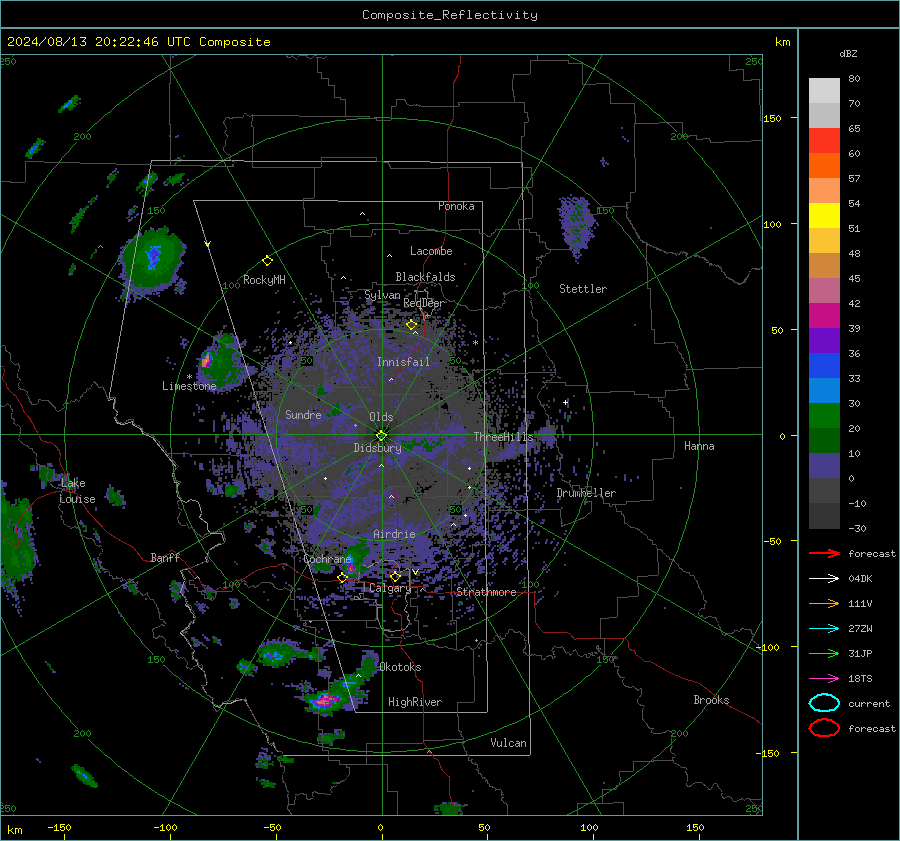Click the 100 tick on right axis
This screenshot has width=900, height=841.
(772, 224)
